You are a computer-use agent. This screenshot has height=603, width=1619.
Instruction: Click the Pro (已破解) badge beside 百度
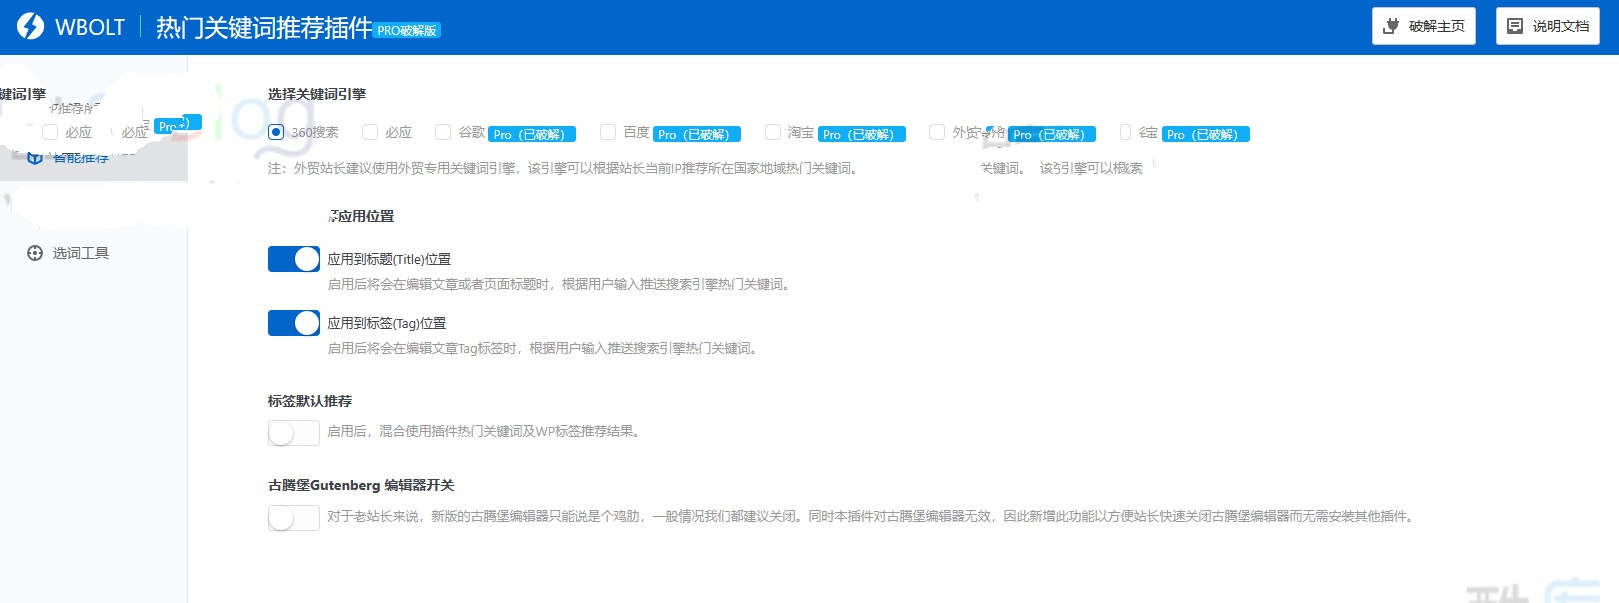697,134
